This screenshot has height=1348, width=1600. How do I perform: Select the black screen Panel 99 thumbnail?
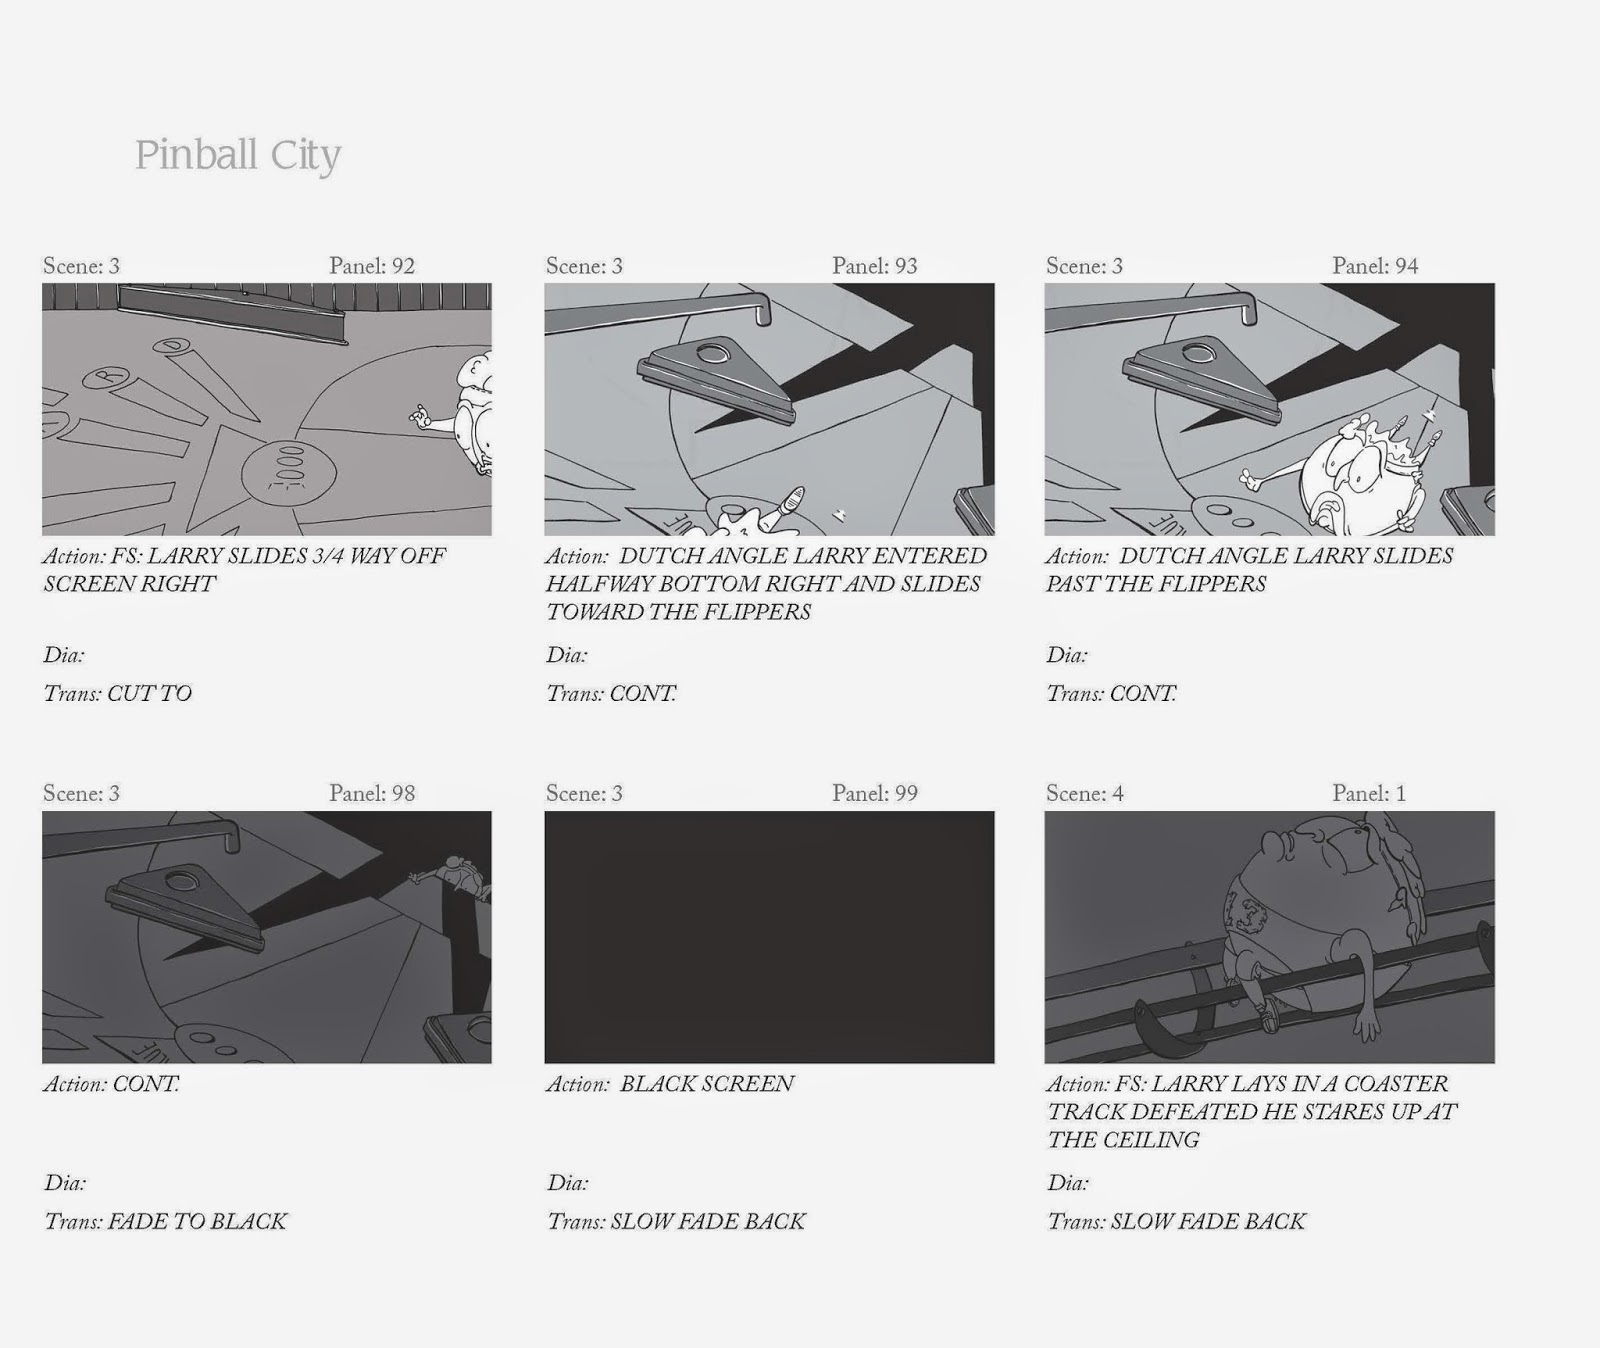(x=769, y=937)
